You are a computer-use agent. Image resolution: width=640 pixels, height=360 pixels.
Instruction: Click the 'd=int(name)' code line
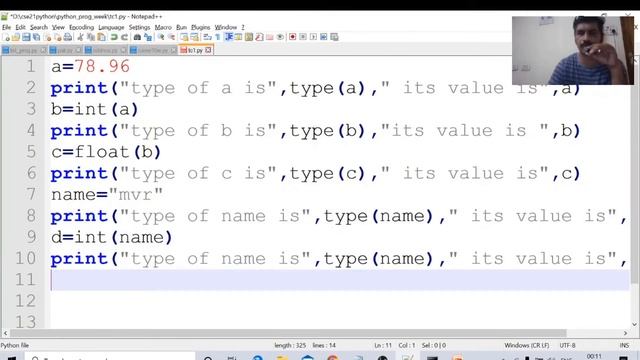[x=111, y=237]
